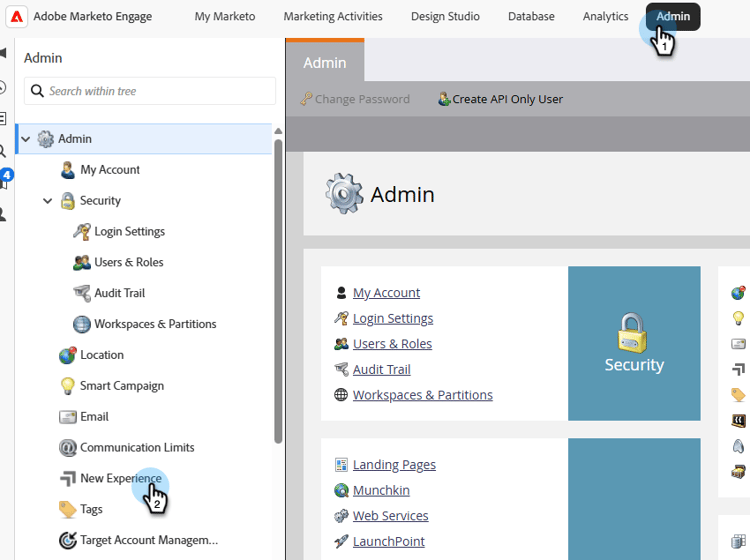The image size is (750, 560).
Task: Select the Security node label in the tree
Action: click(100, 201)
